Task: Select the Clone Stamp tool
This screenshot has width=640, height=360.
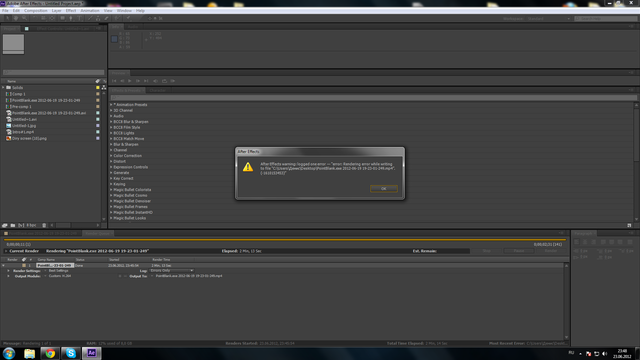Action: click(x=98, y=18)
